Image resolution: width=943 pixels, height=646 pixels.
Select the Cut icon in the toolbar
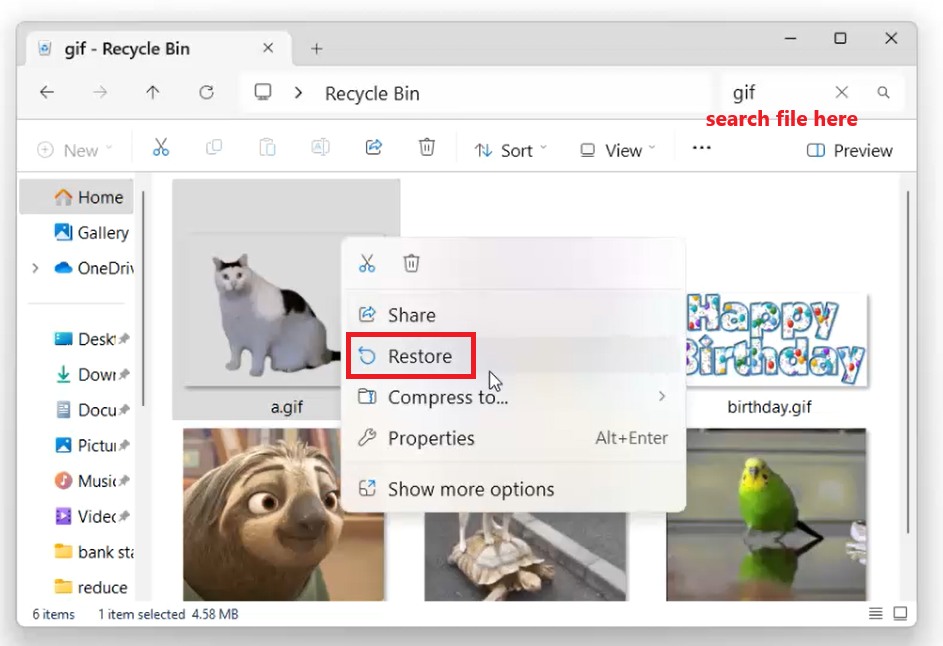click(x=161, y=147)
